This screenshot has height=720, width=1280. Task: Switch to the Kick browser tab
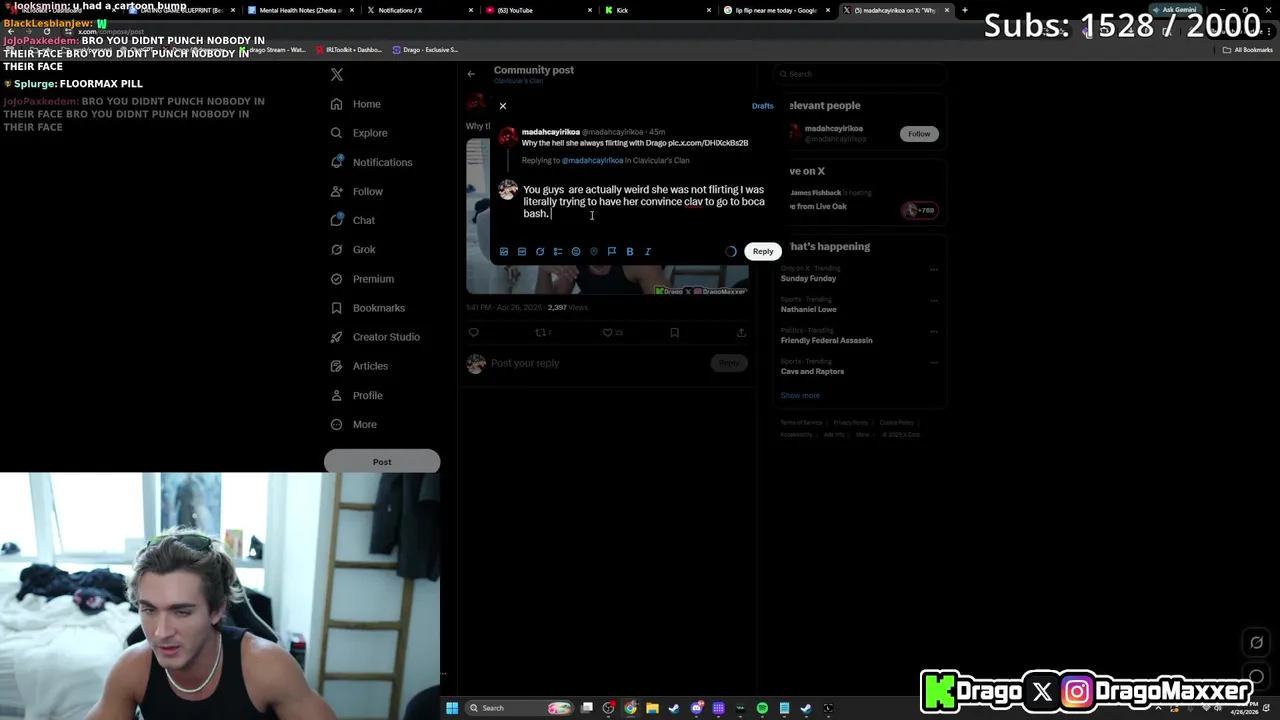click(660, 10)
